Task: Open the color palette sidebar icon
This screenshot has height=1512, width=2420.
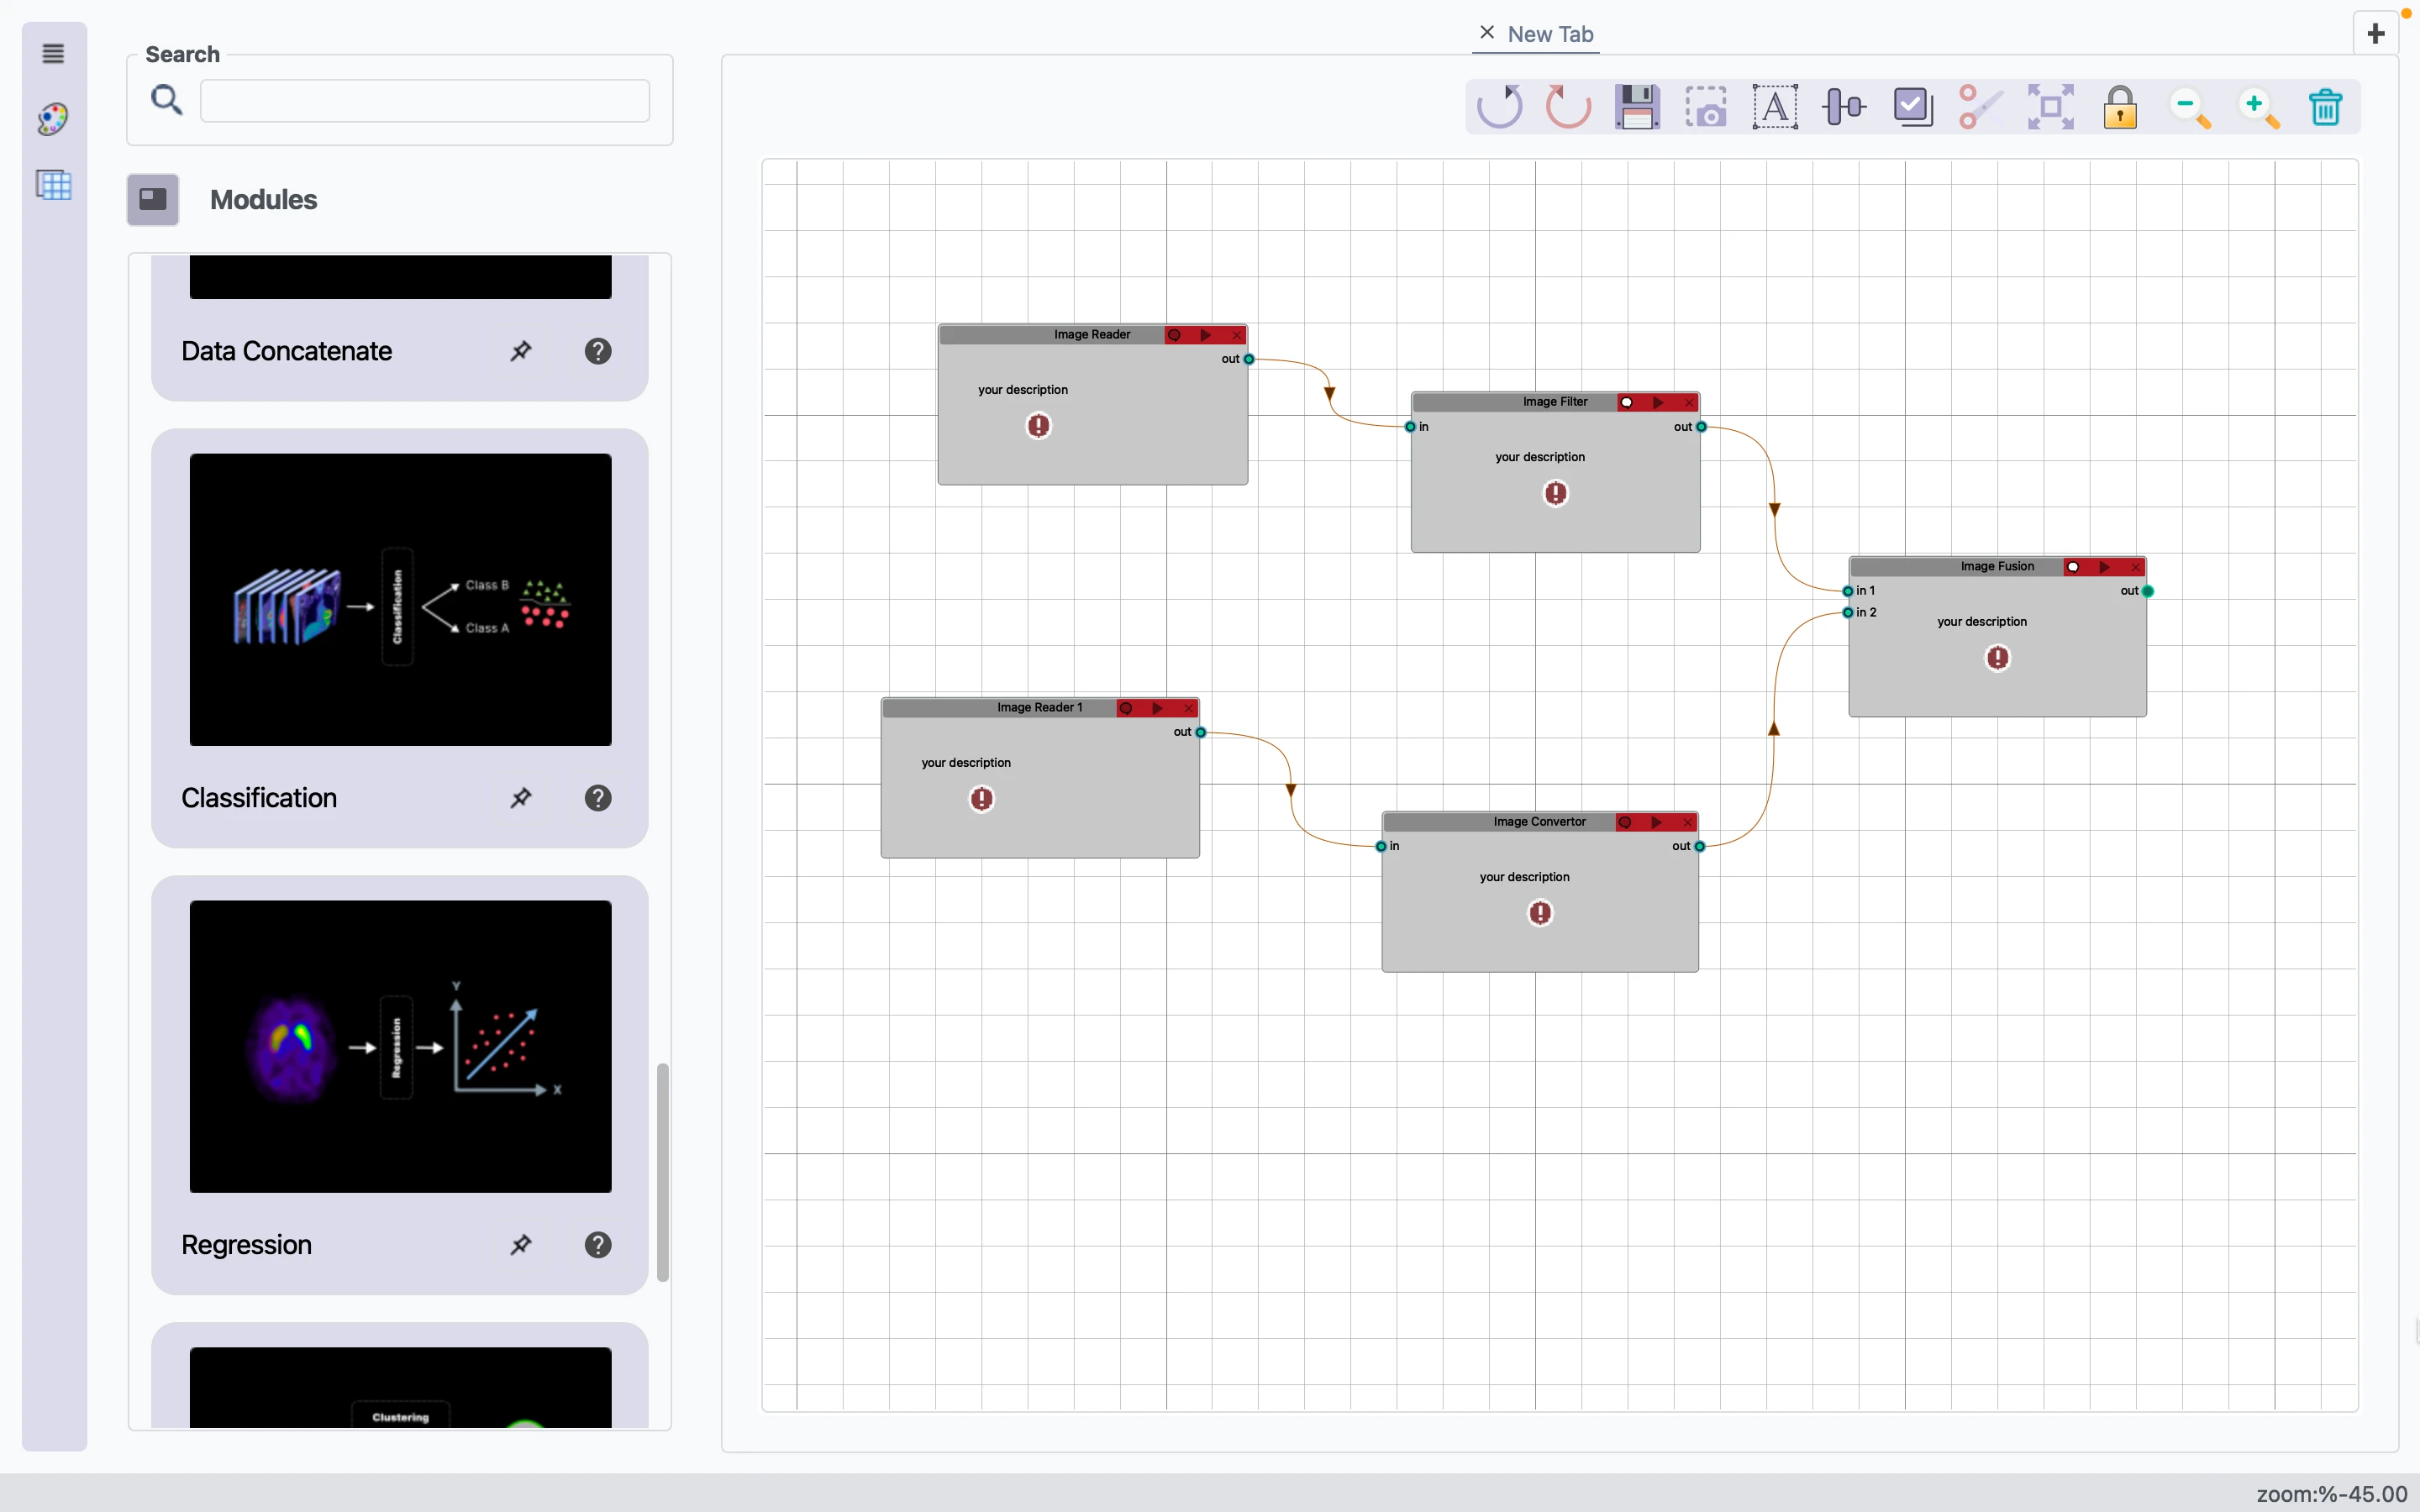Action: [x=54, y=119]
